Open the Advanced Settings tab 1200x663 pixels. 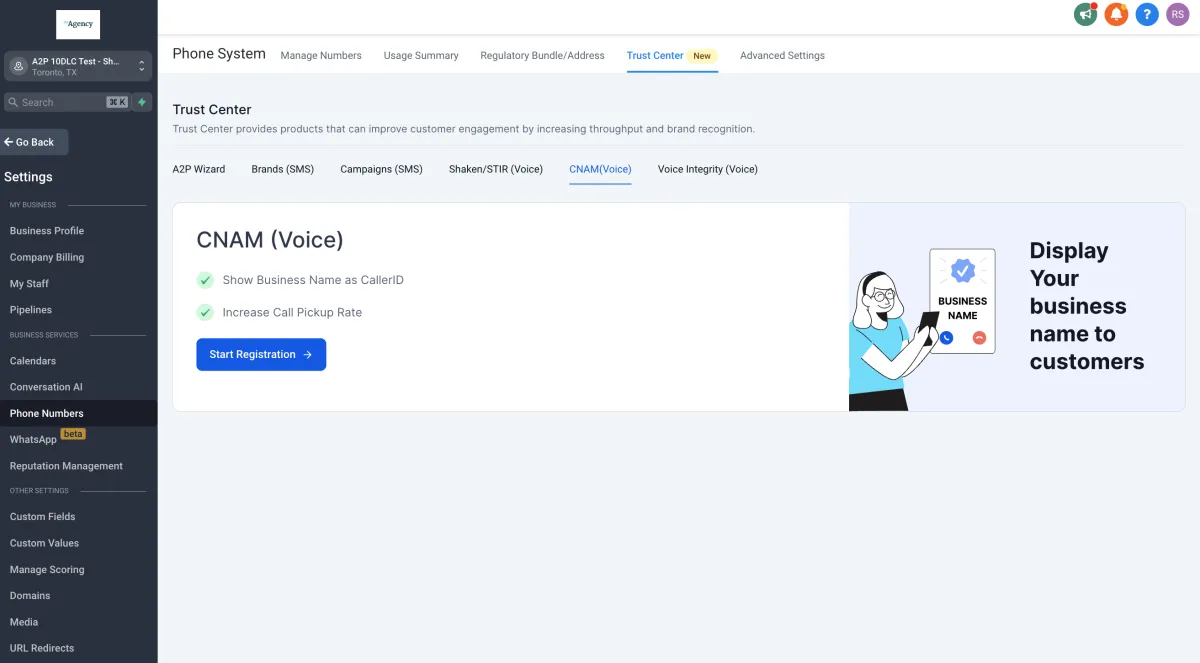tap(782, 56)
